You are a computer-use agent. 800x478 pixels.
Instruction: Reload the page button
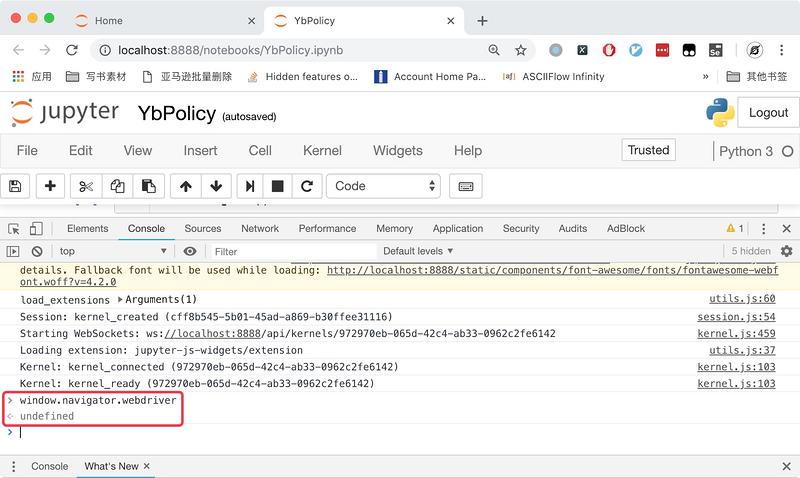(x=72, y=50)
